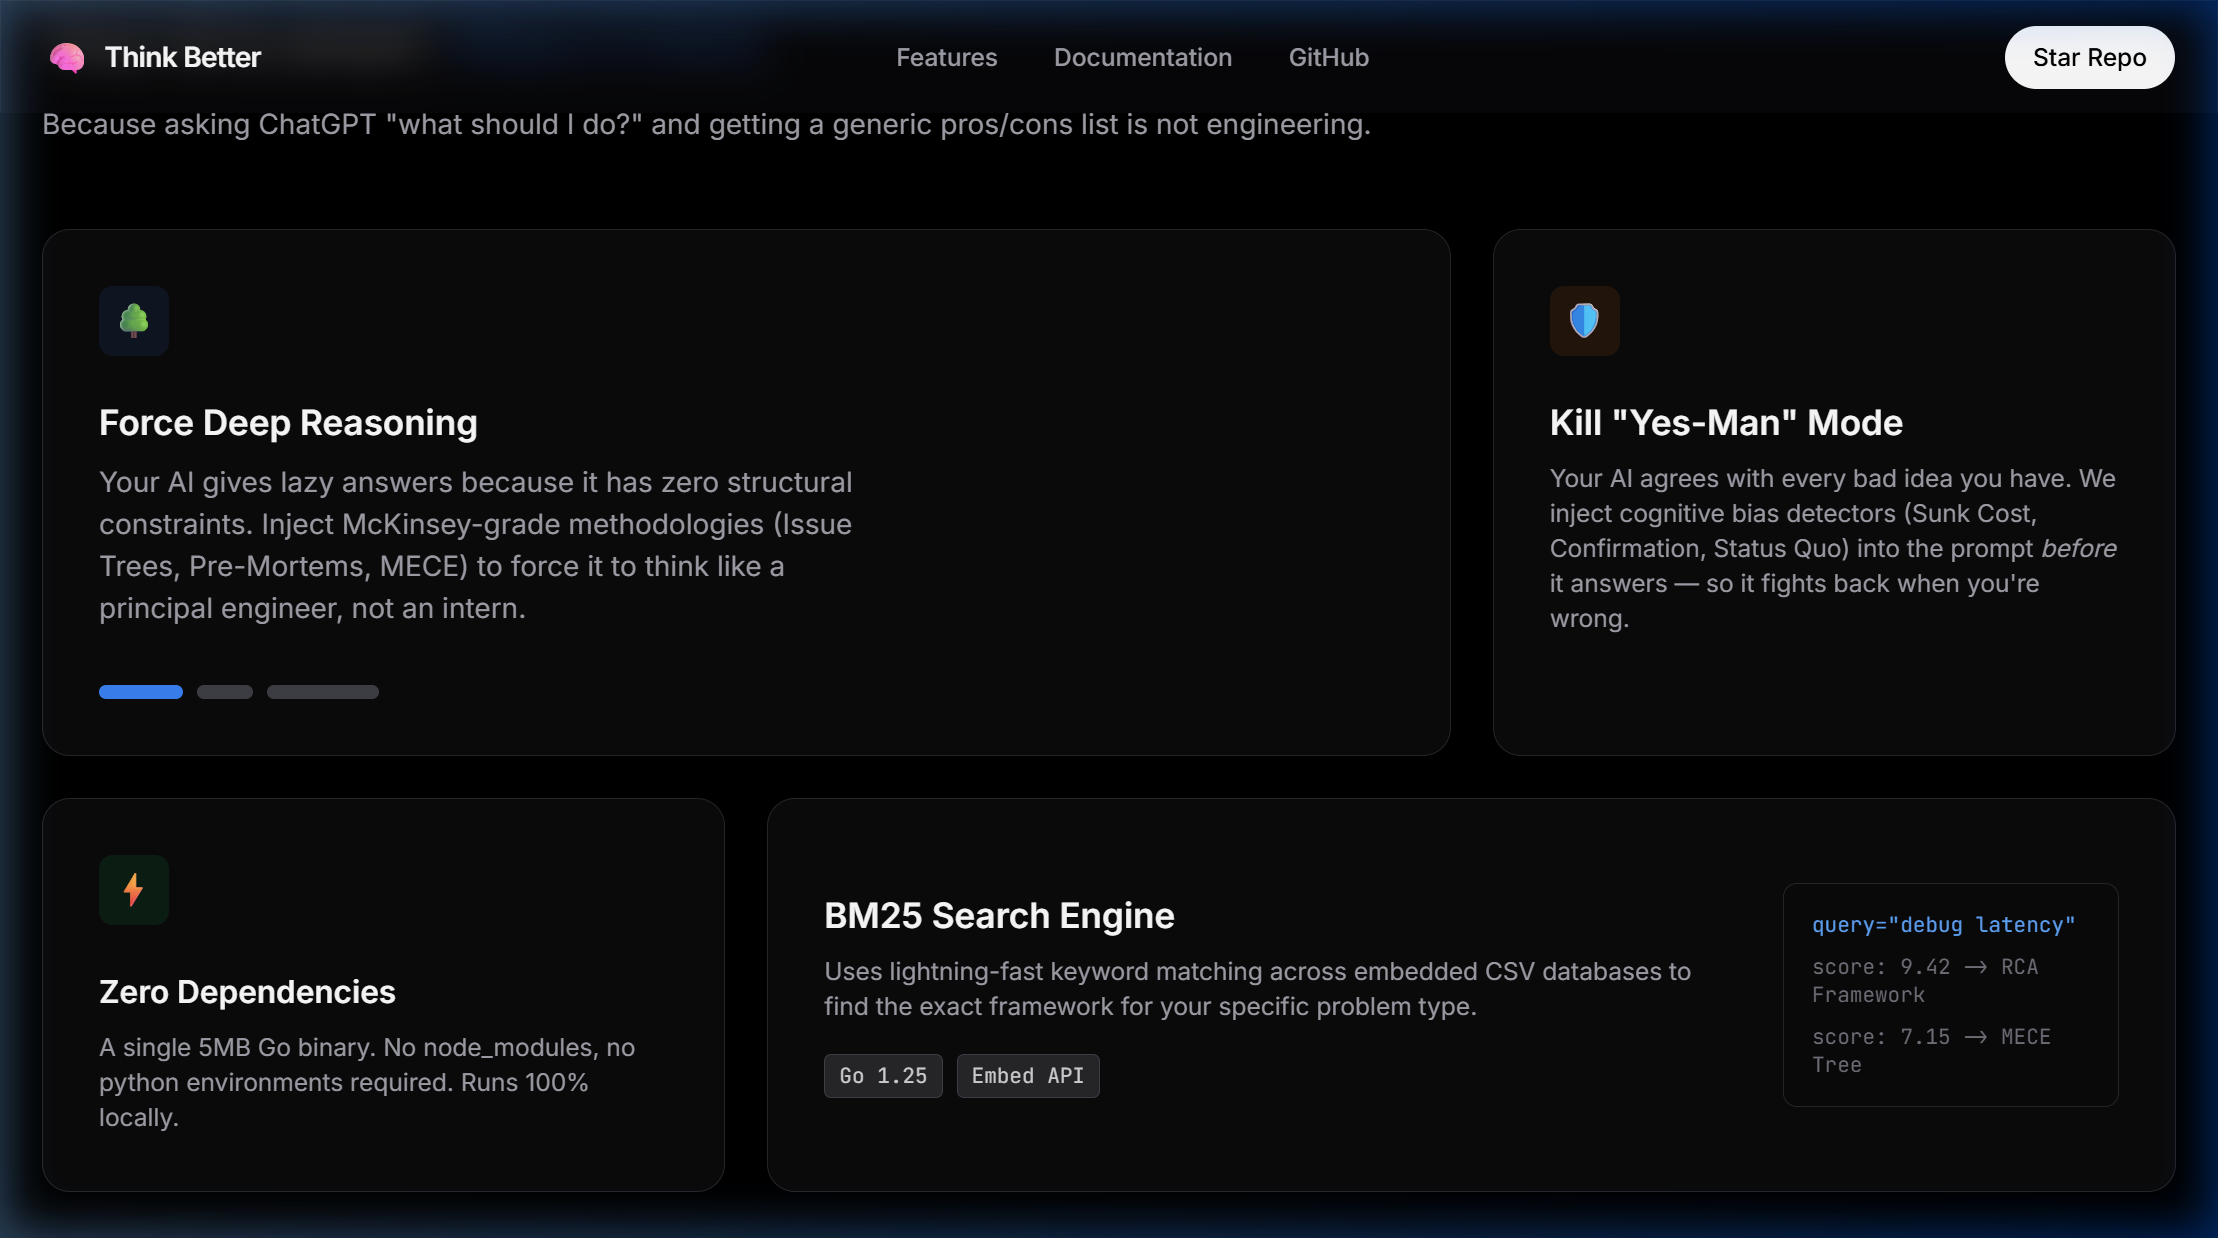The width and height of the screenshot is (2218, 1238).
Task: Click the lightning bolt icon
Action: pos(134,890)
